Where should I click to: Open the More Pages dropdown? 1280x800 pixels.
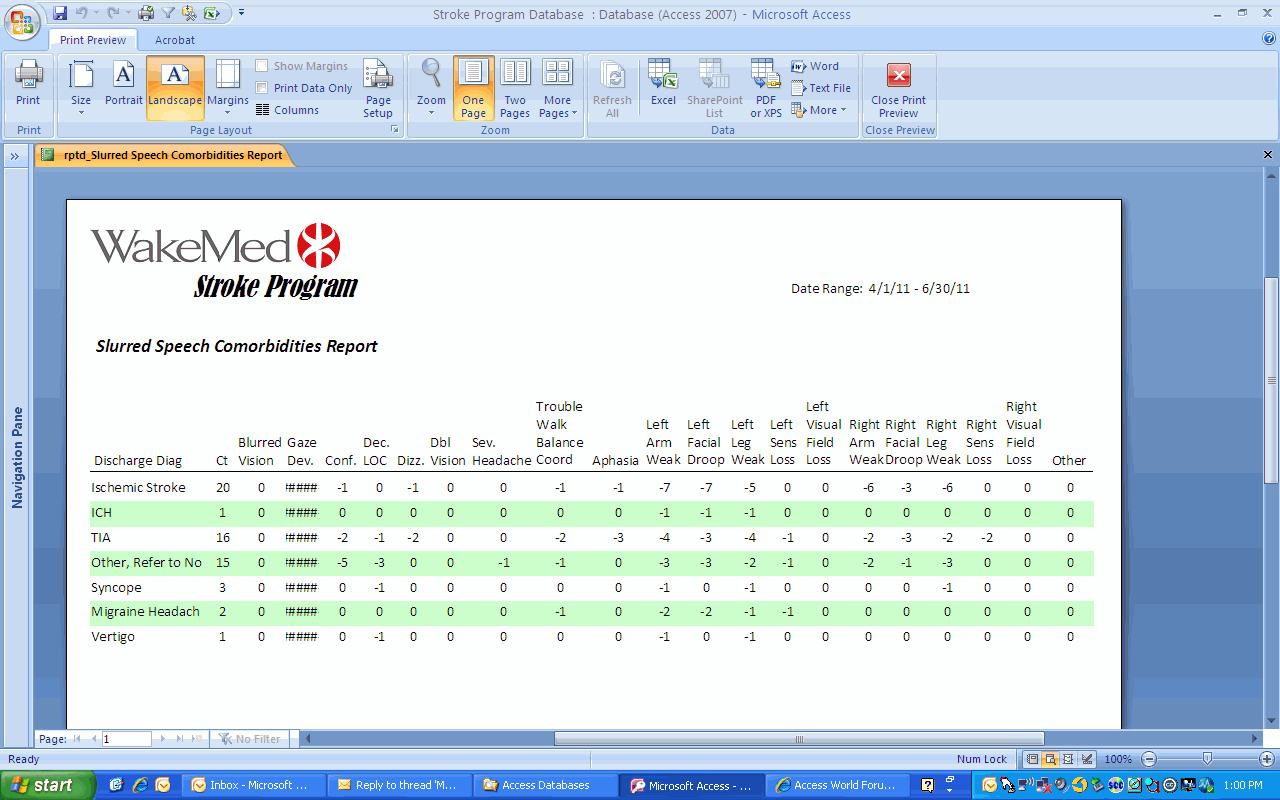(557, 87)
